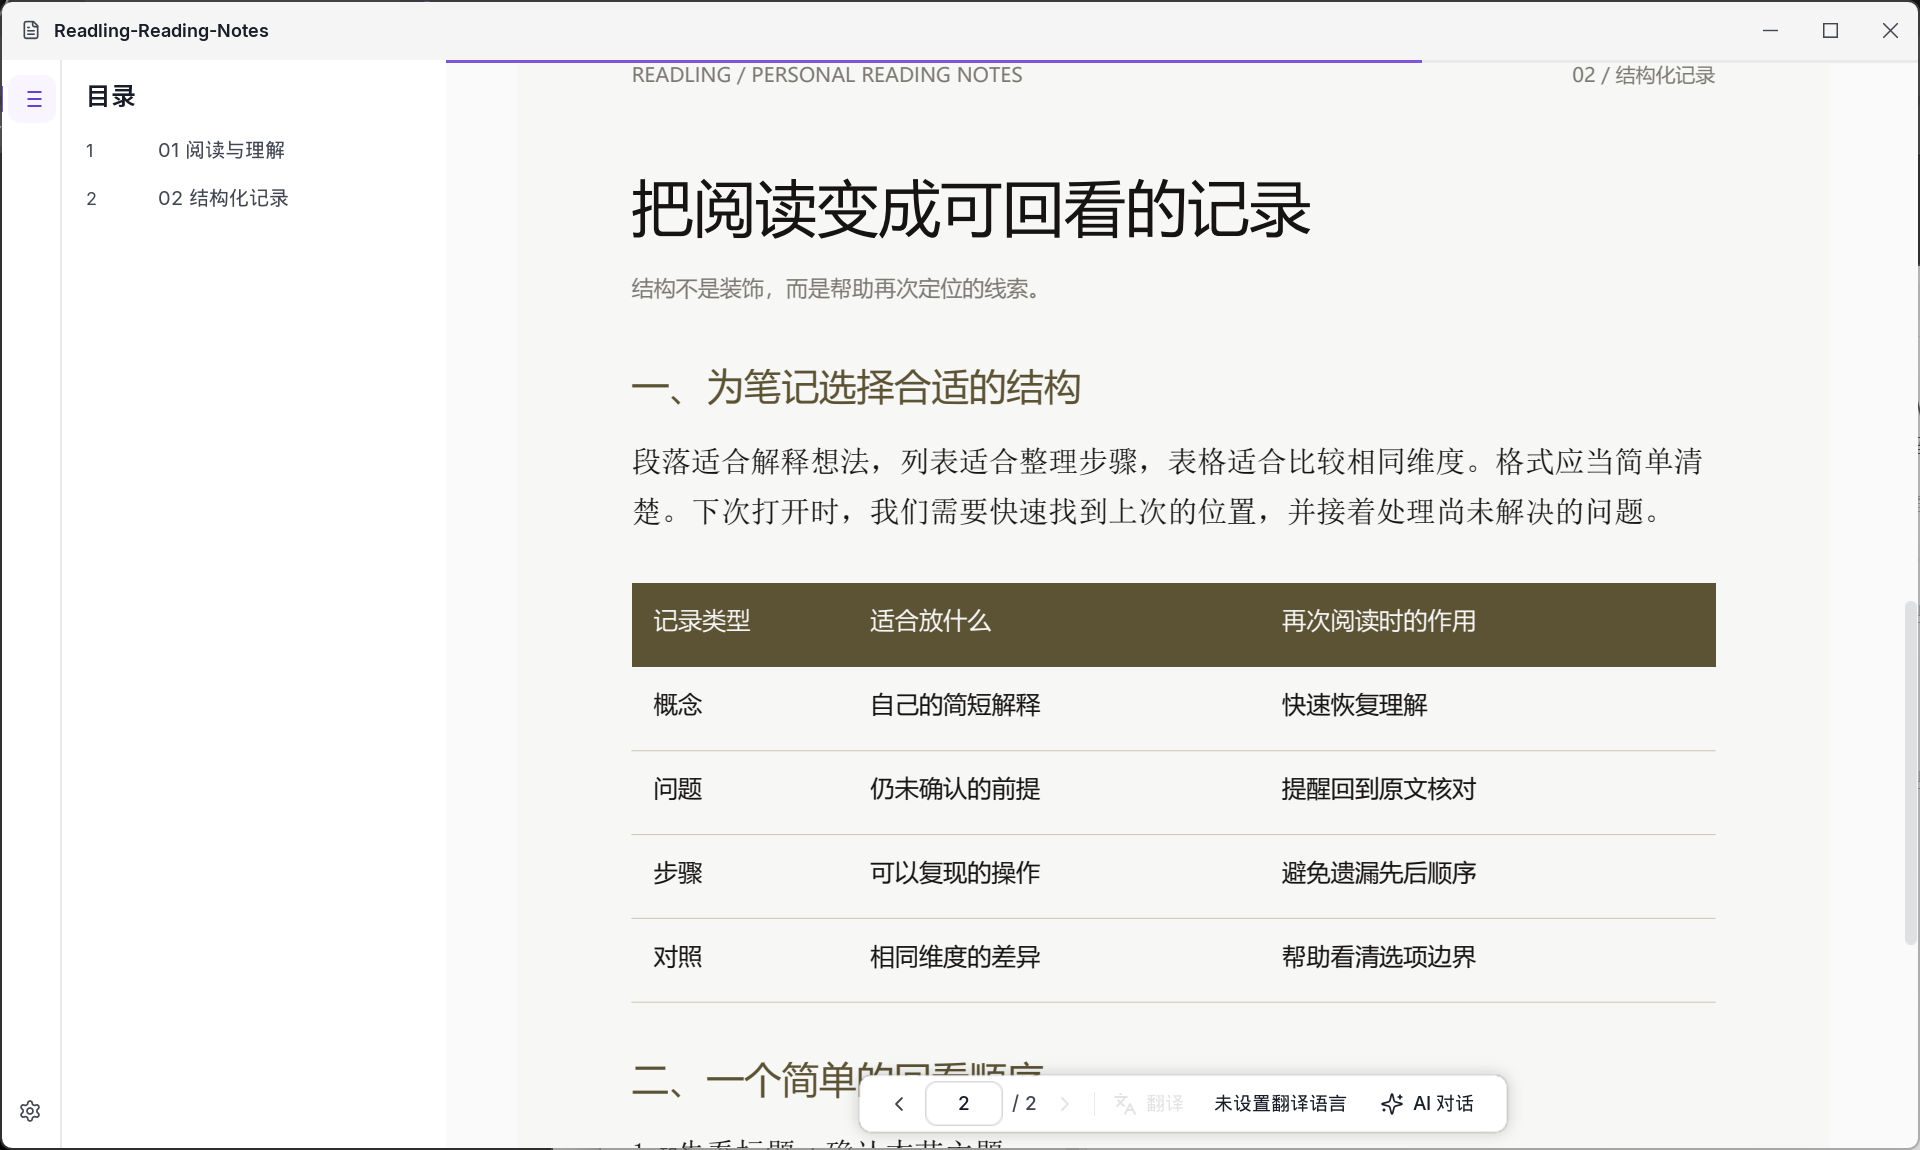The image size is (1920, 1150).
Task: Click the vertical scrollbar on the right
Action: point(1911,772)
